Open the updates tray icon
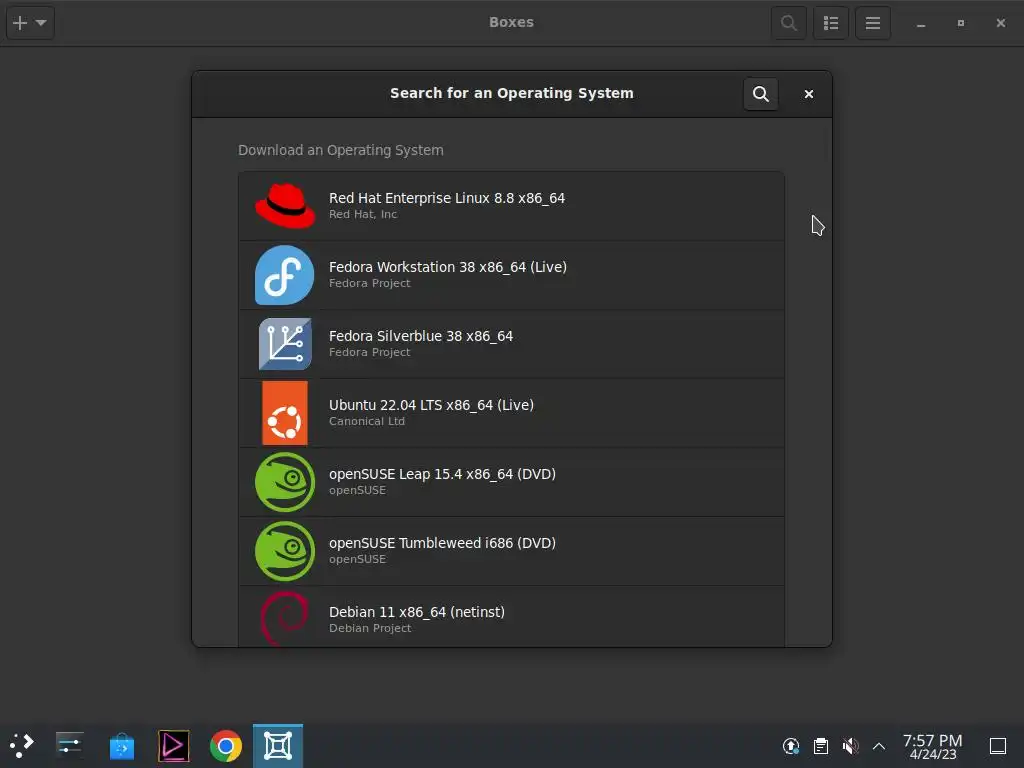 (791, 745)
